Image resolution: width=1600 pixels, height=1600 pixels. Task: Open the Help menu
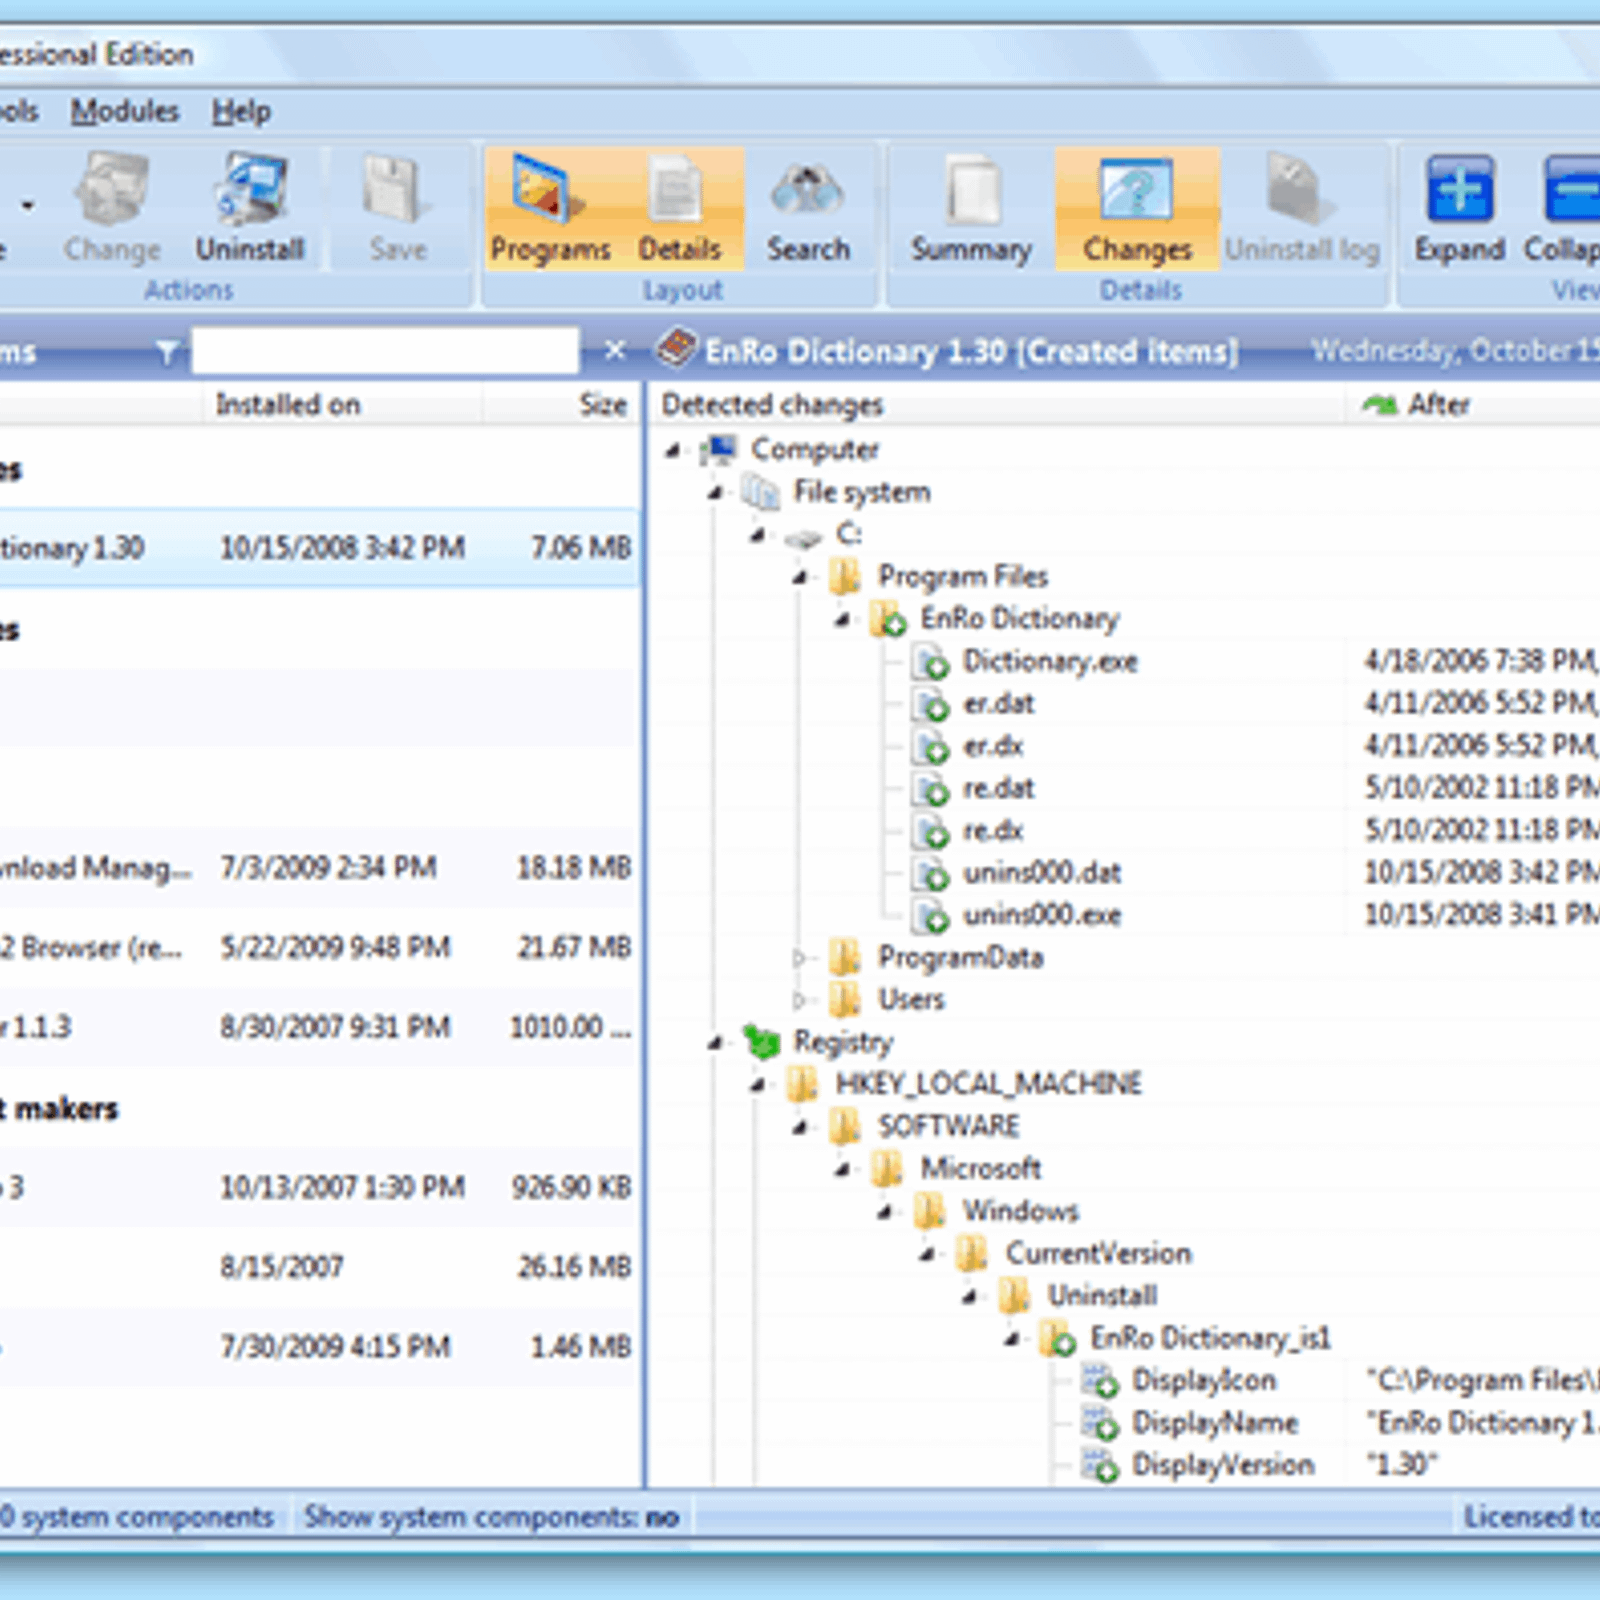[x=241, y=111]
